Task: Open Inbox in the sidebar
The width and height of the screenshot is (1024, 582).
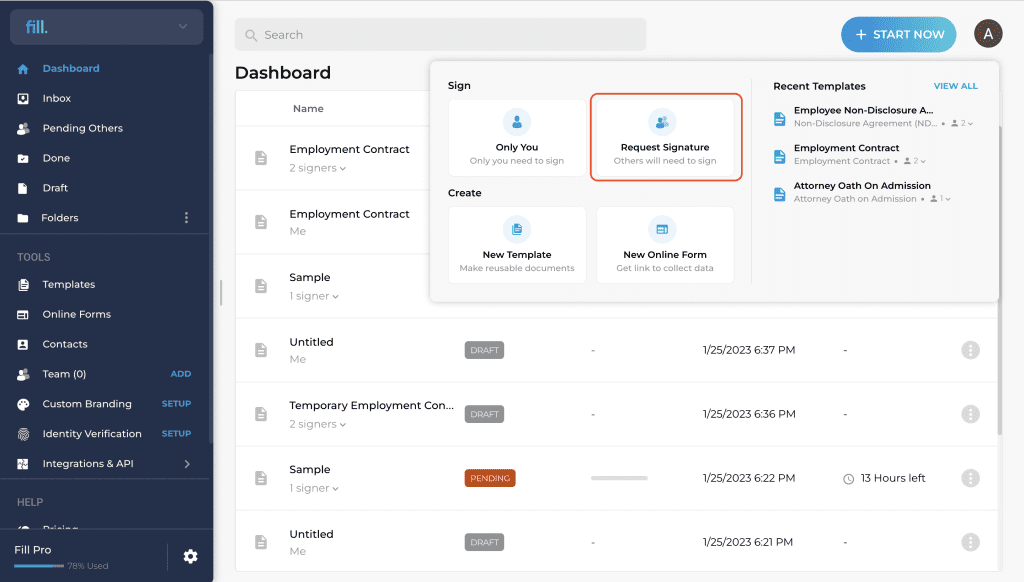Action: click(57, 99)
